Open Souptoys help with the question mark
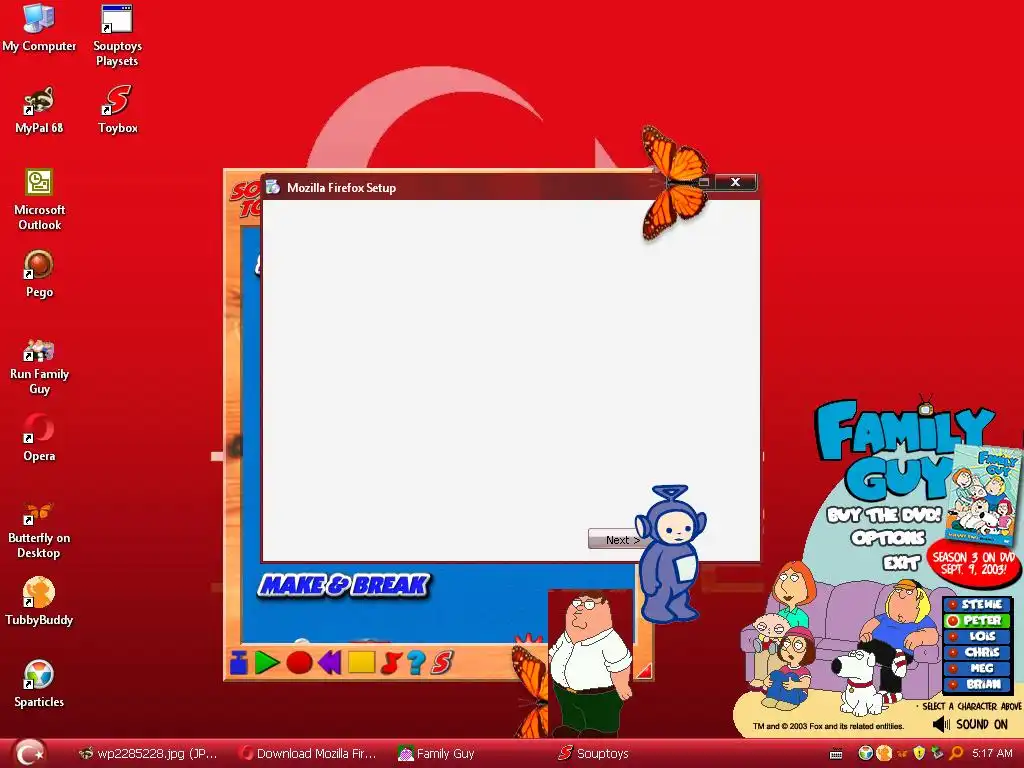Image resolution: width=1024 pixels, height=768 pixels. coord(415,662)
